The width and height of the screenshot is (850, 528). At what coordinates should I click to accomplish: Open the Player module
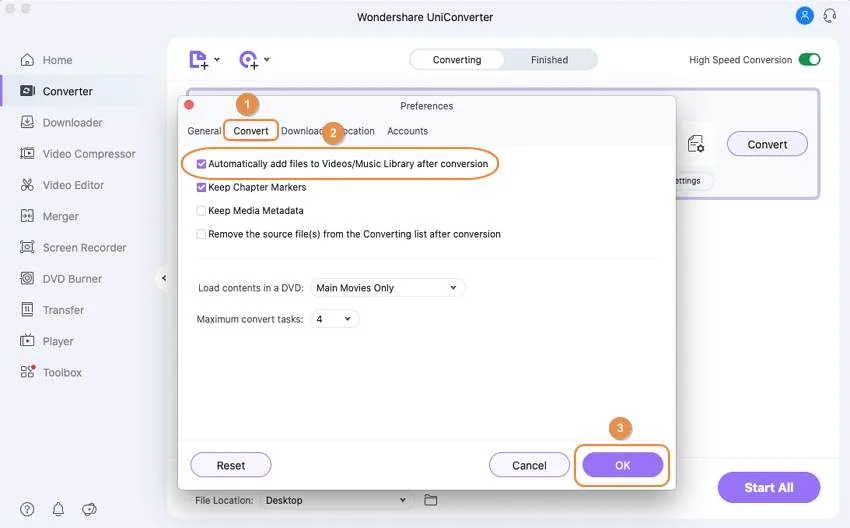tap(47, 342)
